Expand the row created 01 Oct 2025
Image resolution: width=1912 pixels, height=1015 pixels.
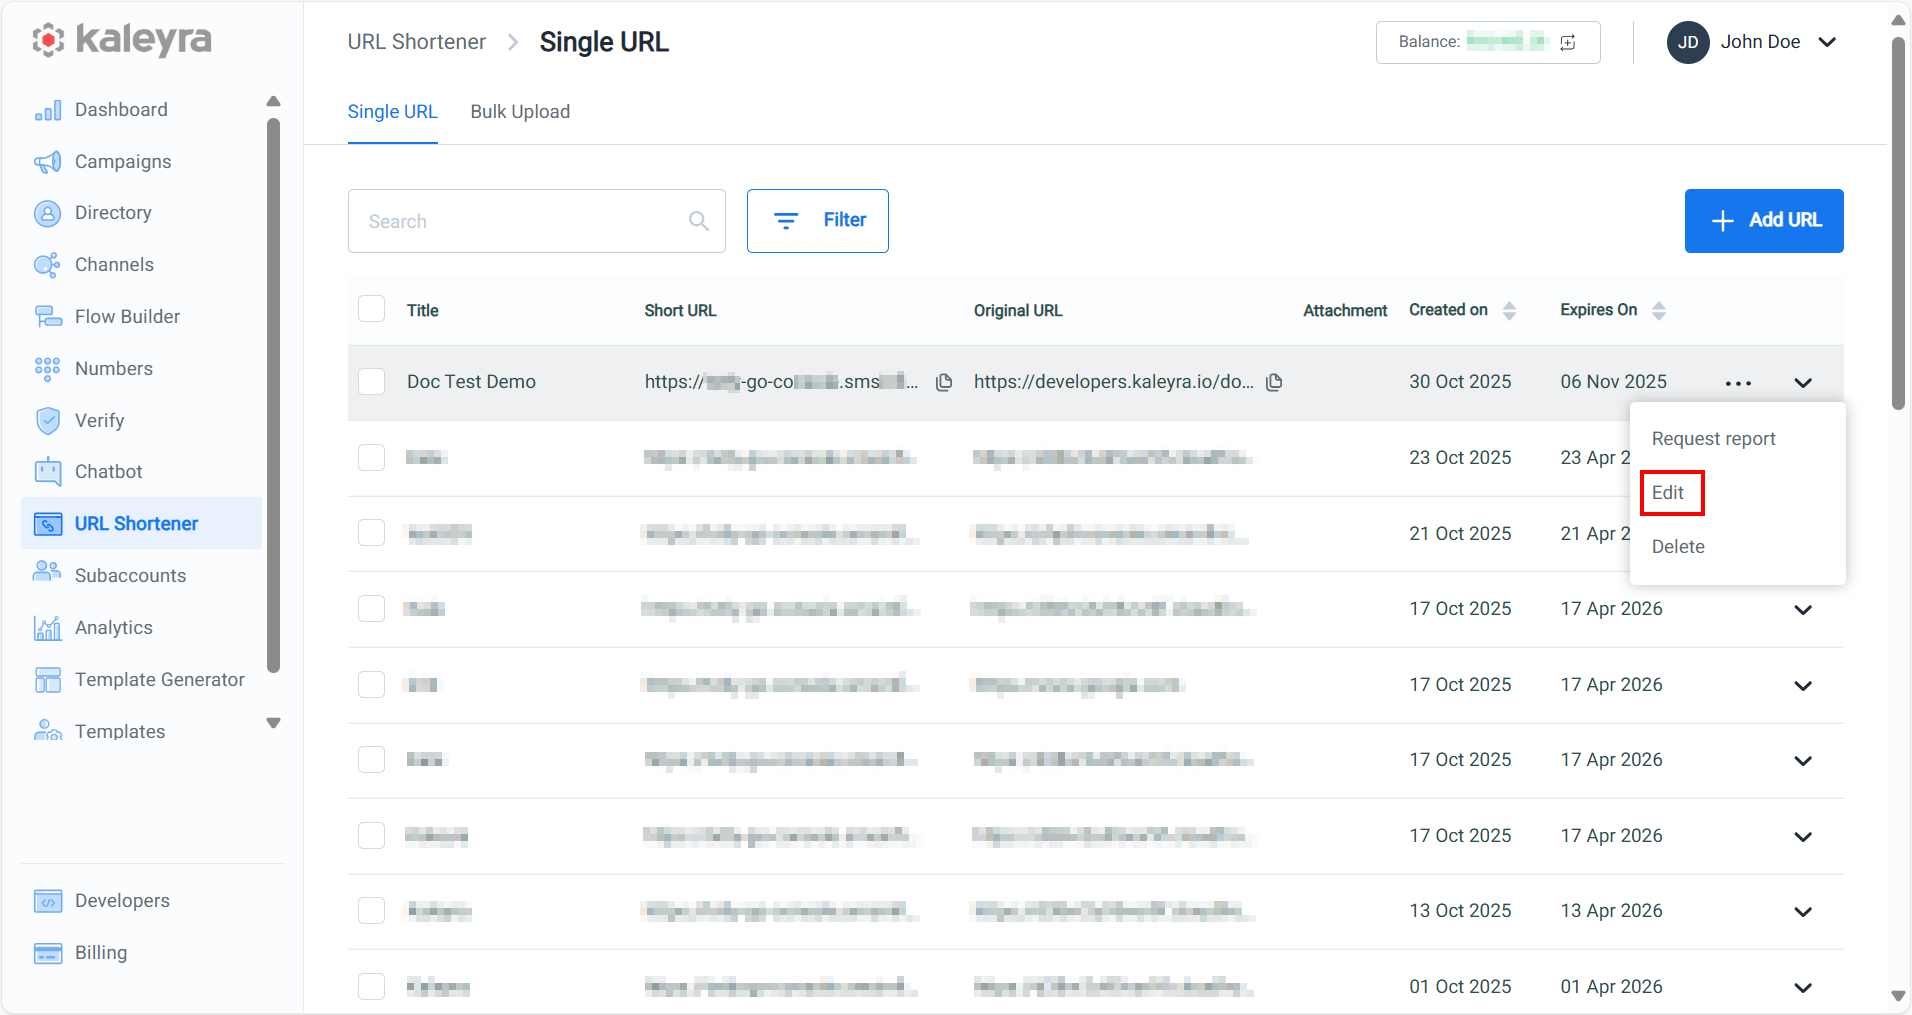tap(1803, 988)
